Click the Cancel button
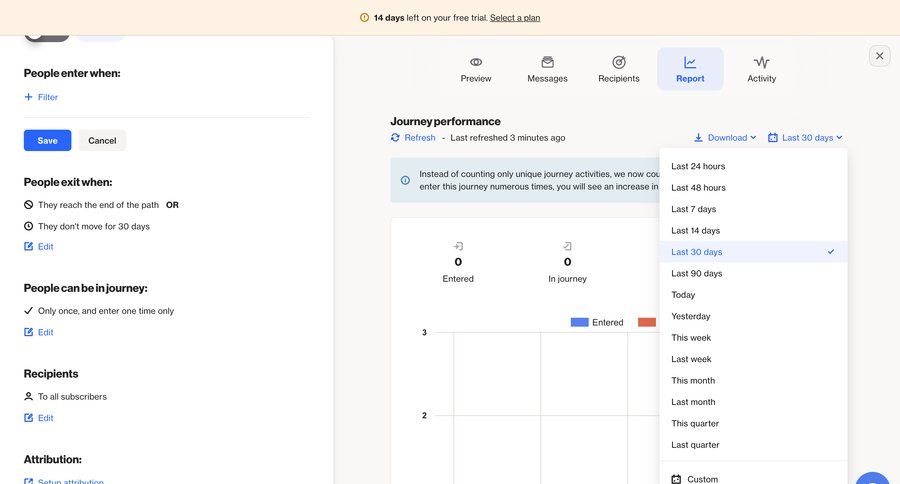The image size is (900, 484). [102, 140]
